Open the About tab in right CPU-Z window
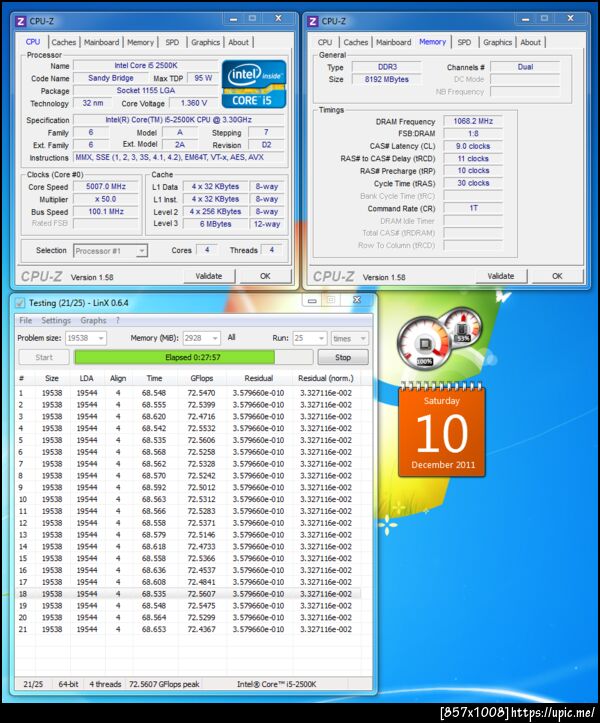The height and width of the screenshot is (723, 600). point(530,42)
